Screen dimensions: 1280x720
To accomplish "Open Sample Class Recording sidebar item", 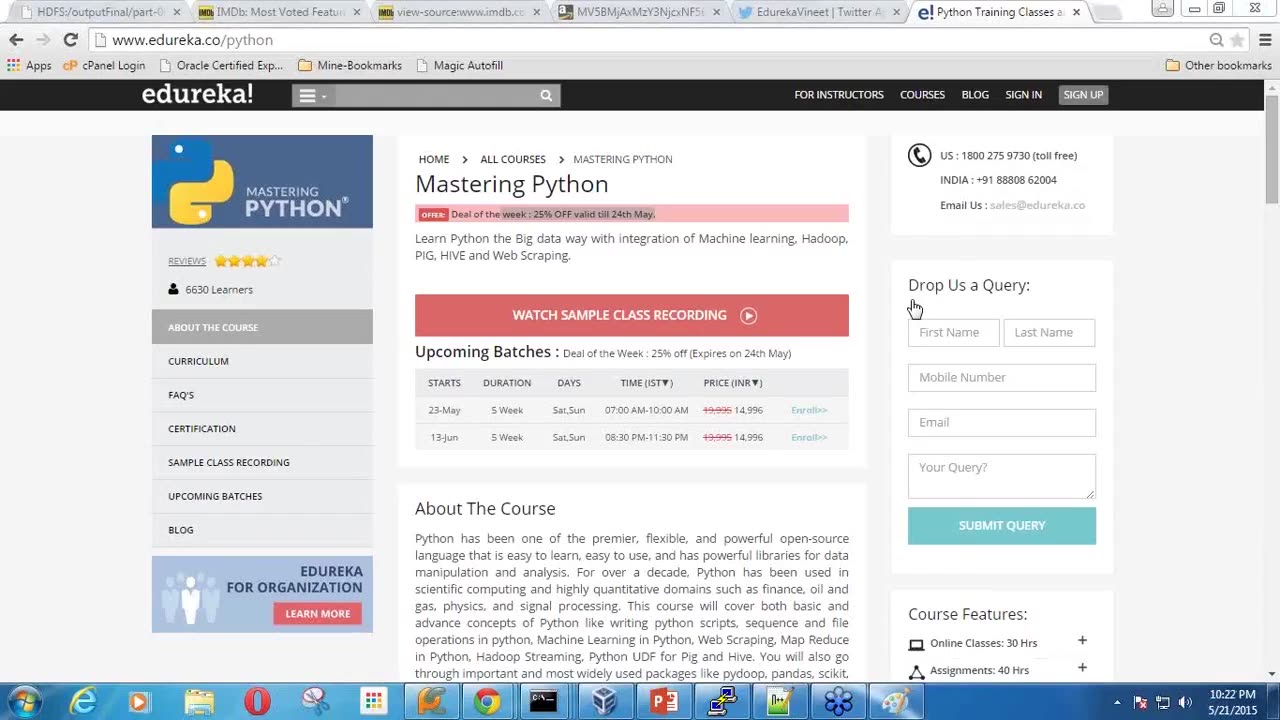I will (x=262, y=462).
